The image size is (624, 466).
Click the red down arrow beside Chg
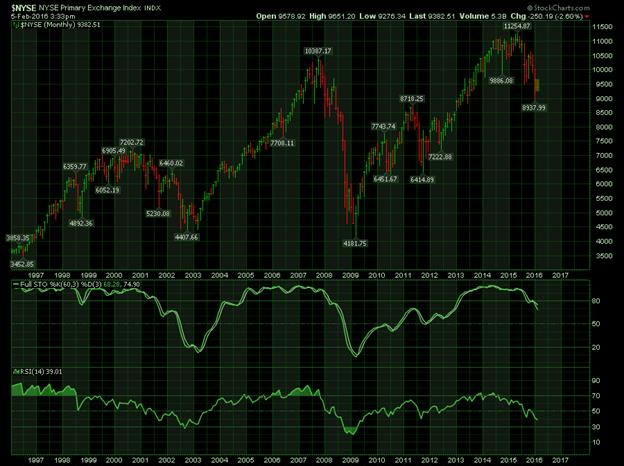coord(587,16)
